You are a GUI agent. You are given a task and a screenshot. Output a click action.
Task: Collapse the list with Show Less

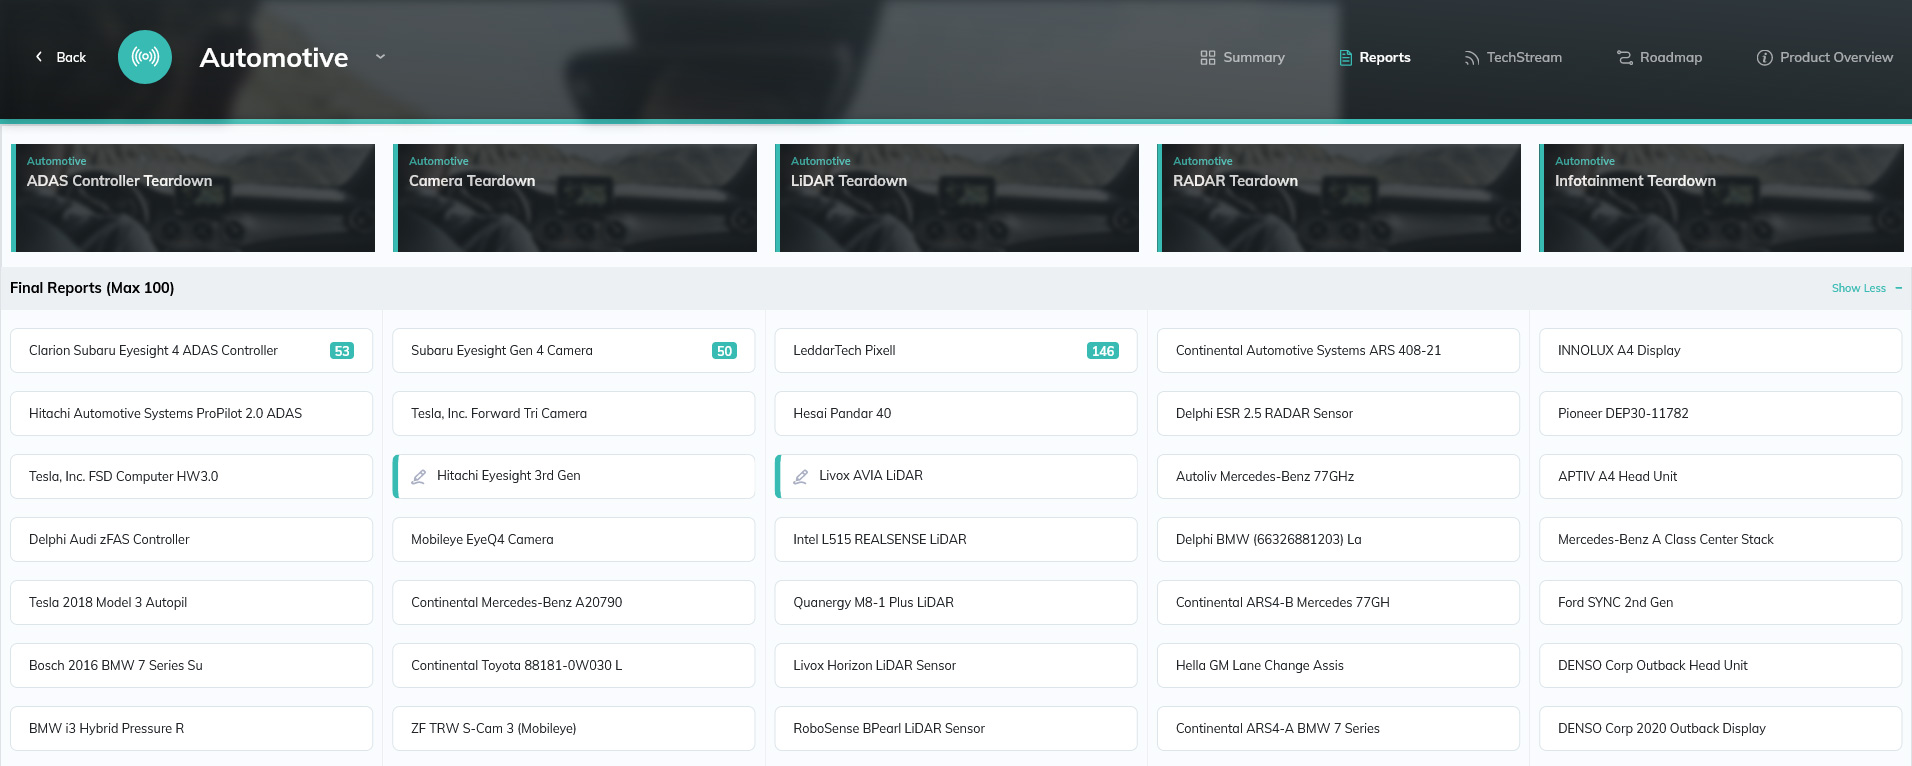click(x=1866, y=288)
